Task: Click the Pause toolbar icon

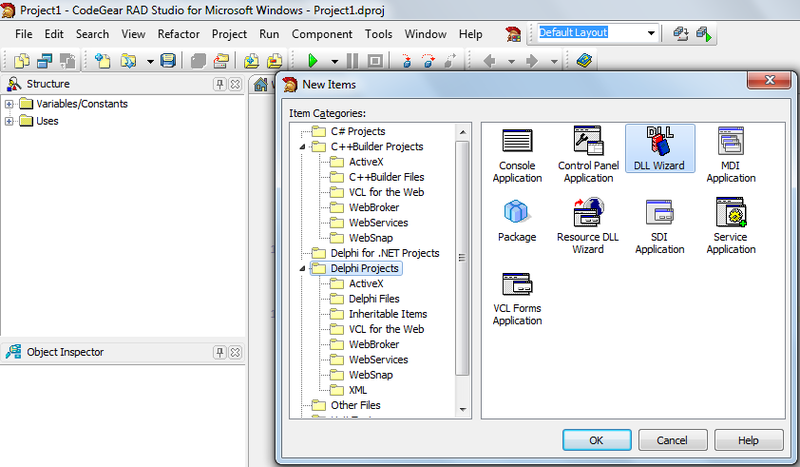Action: pos(352,61)
